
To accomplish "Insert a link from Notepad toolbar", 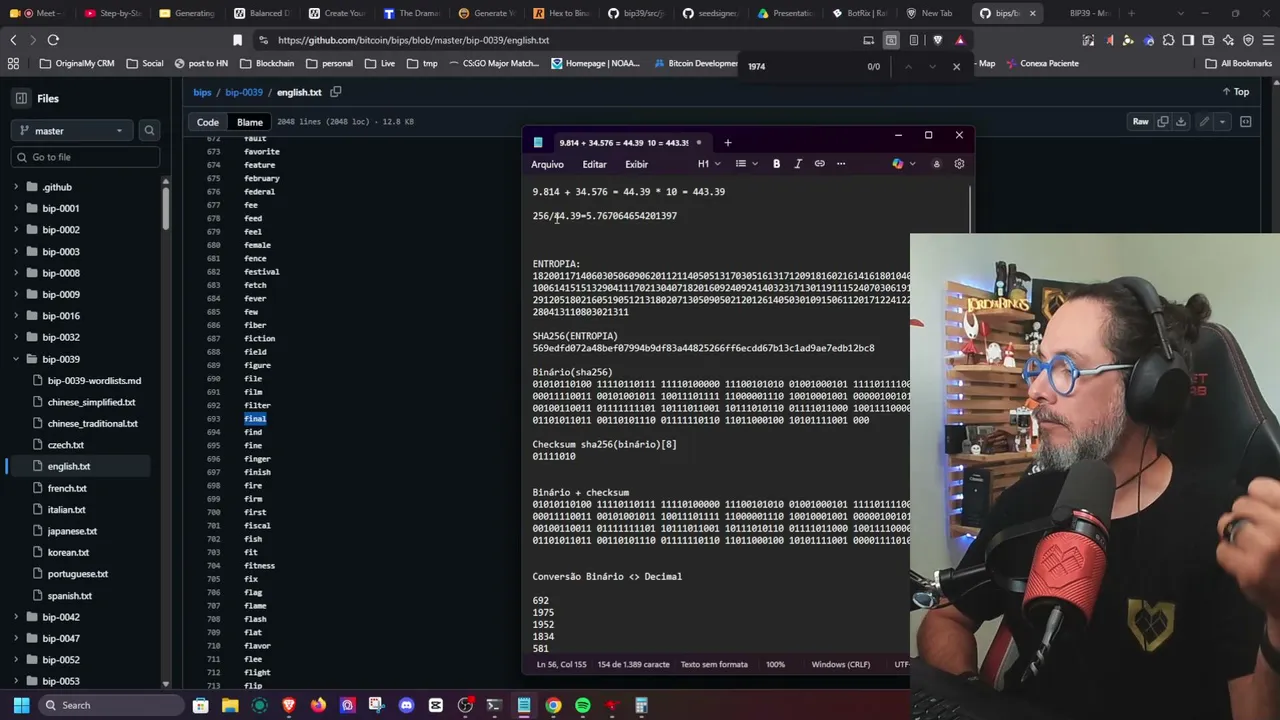I will pos(820,164).
